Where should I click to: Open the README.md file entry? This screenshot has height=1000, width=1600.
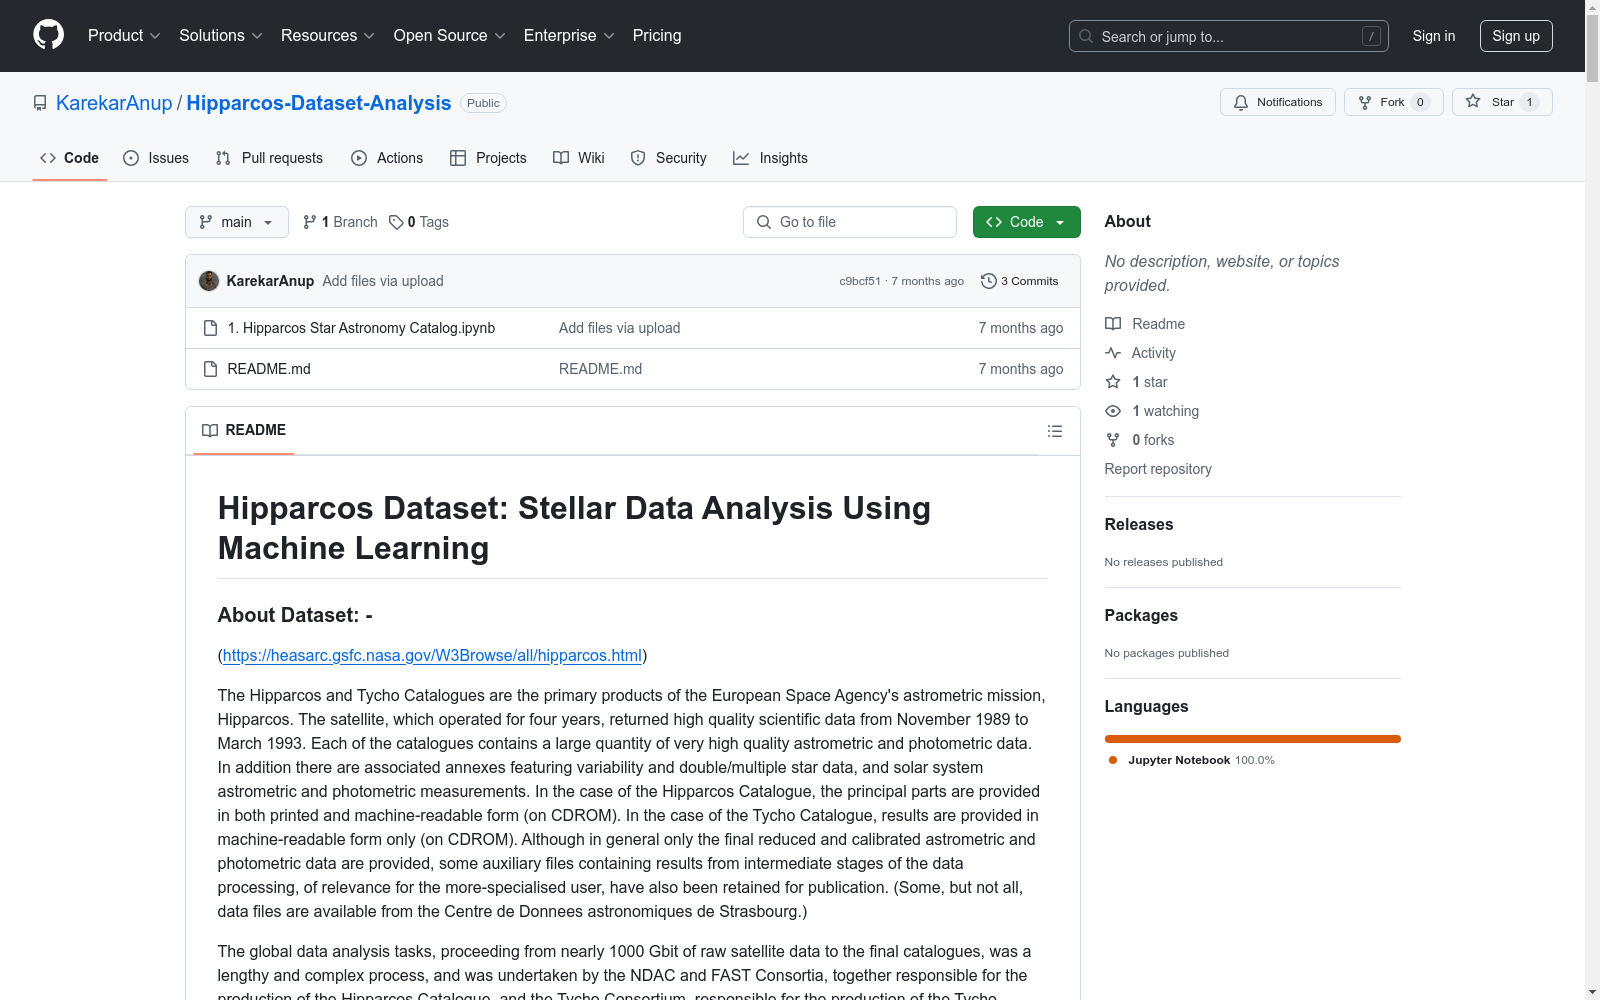[269, 369]
